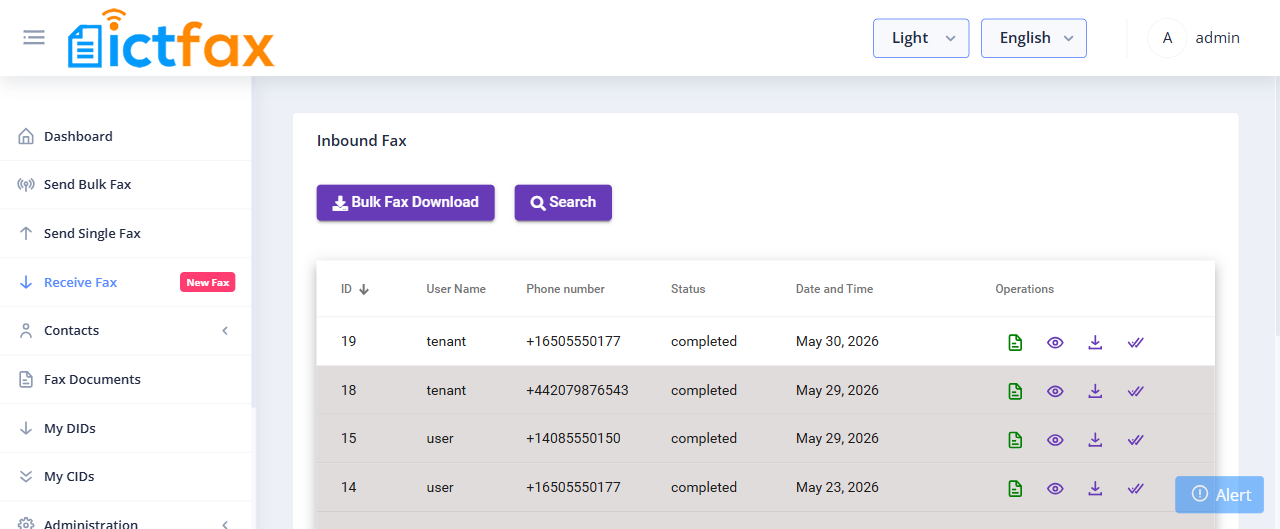This screenshot has height=529, width=1280.
Task: View fax 18 with eye icon
Action: click(x=1055, y=391)
